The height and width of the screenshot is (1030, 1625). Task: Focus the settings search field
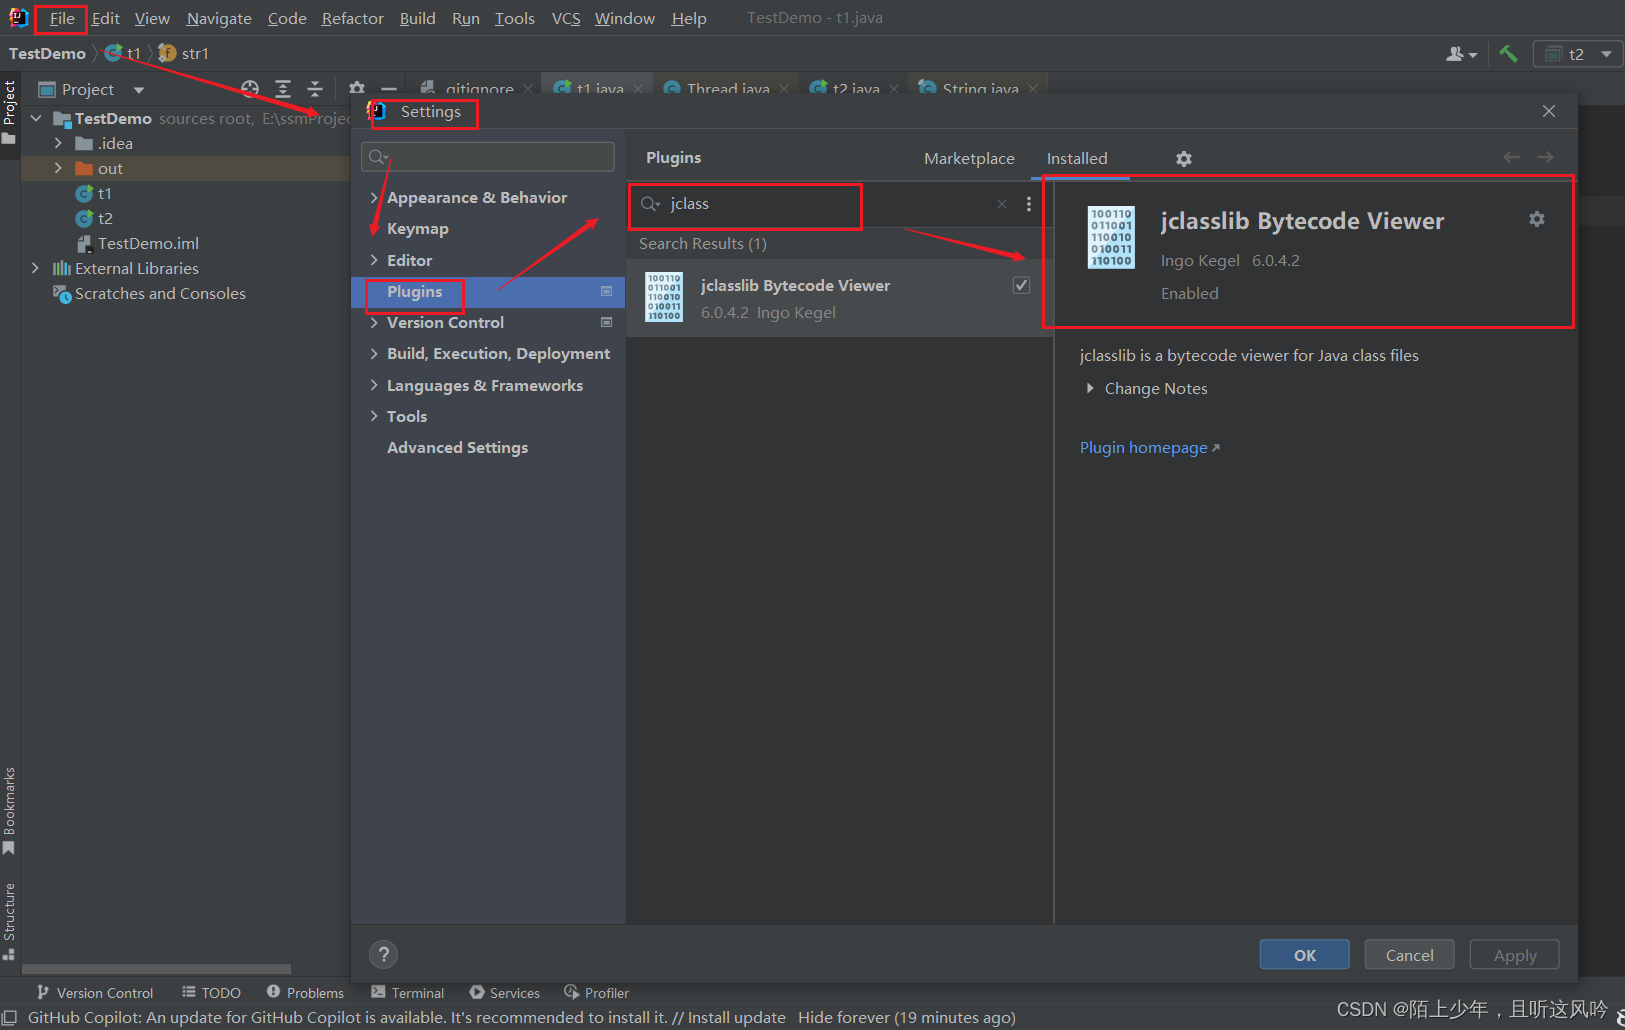click(x=488, y=157)
